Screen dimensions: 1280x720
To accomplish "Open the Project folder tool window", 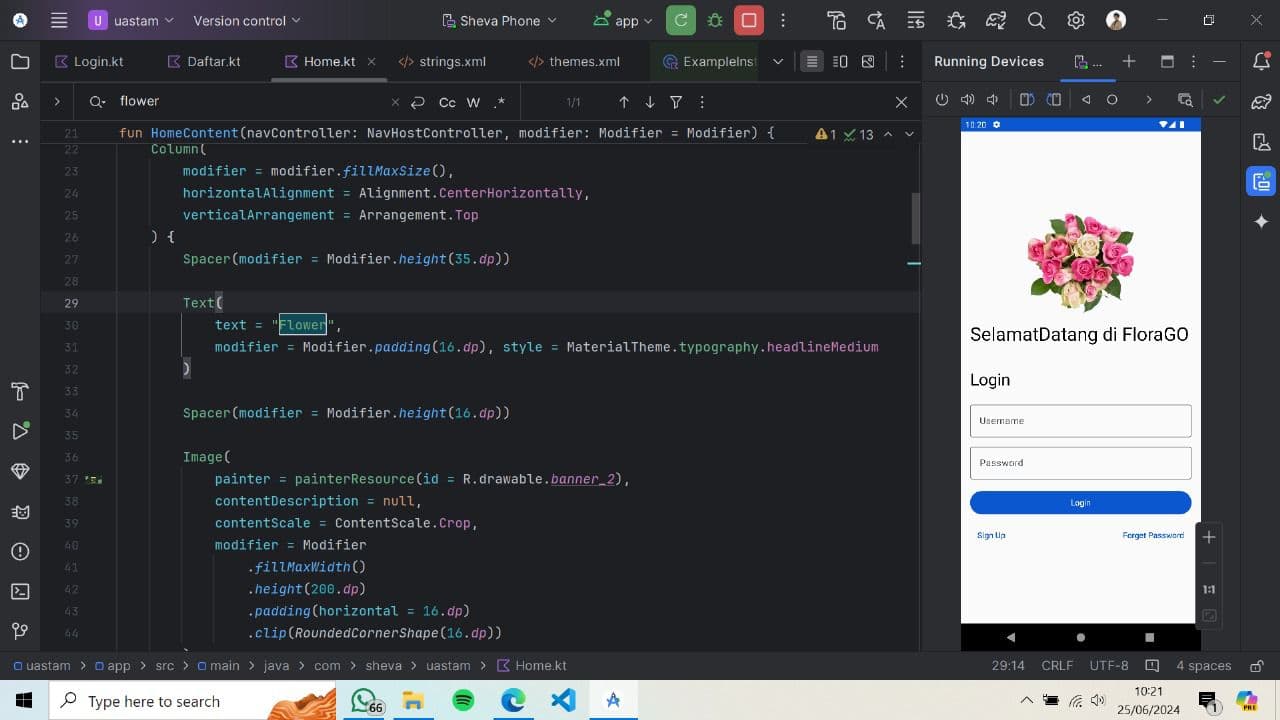I will point(20,62).
